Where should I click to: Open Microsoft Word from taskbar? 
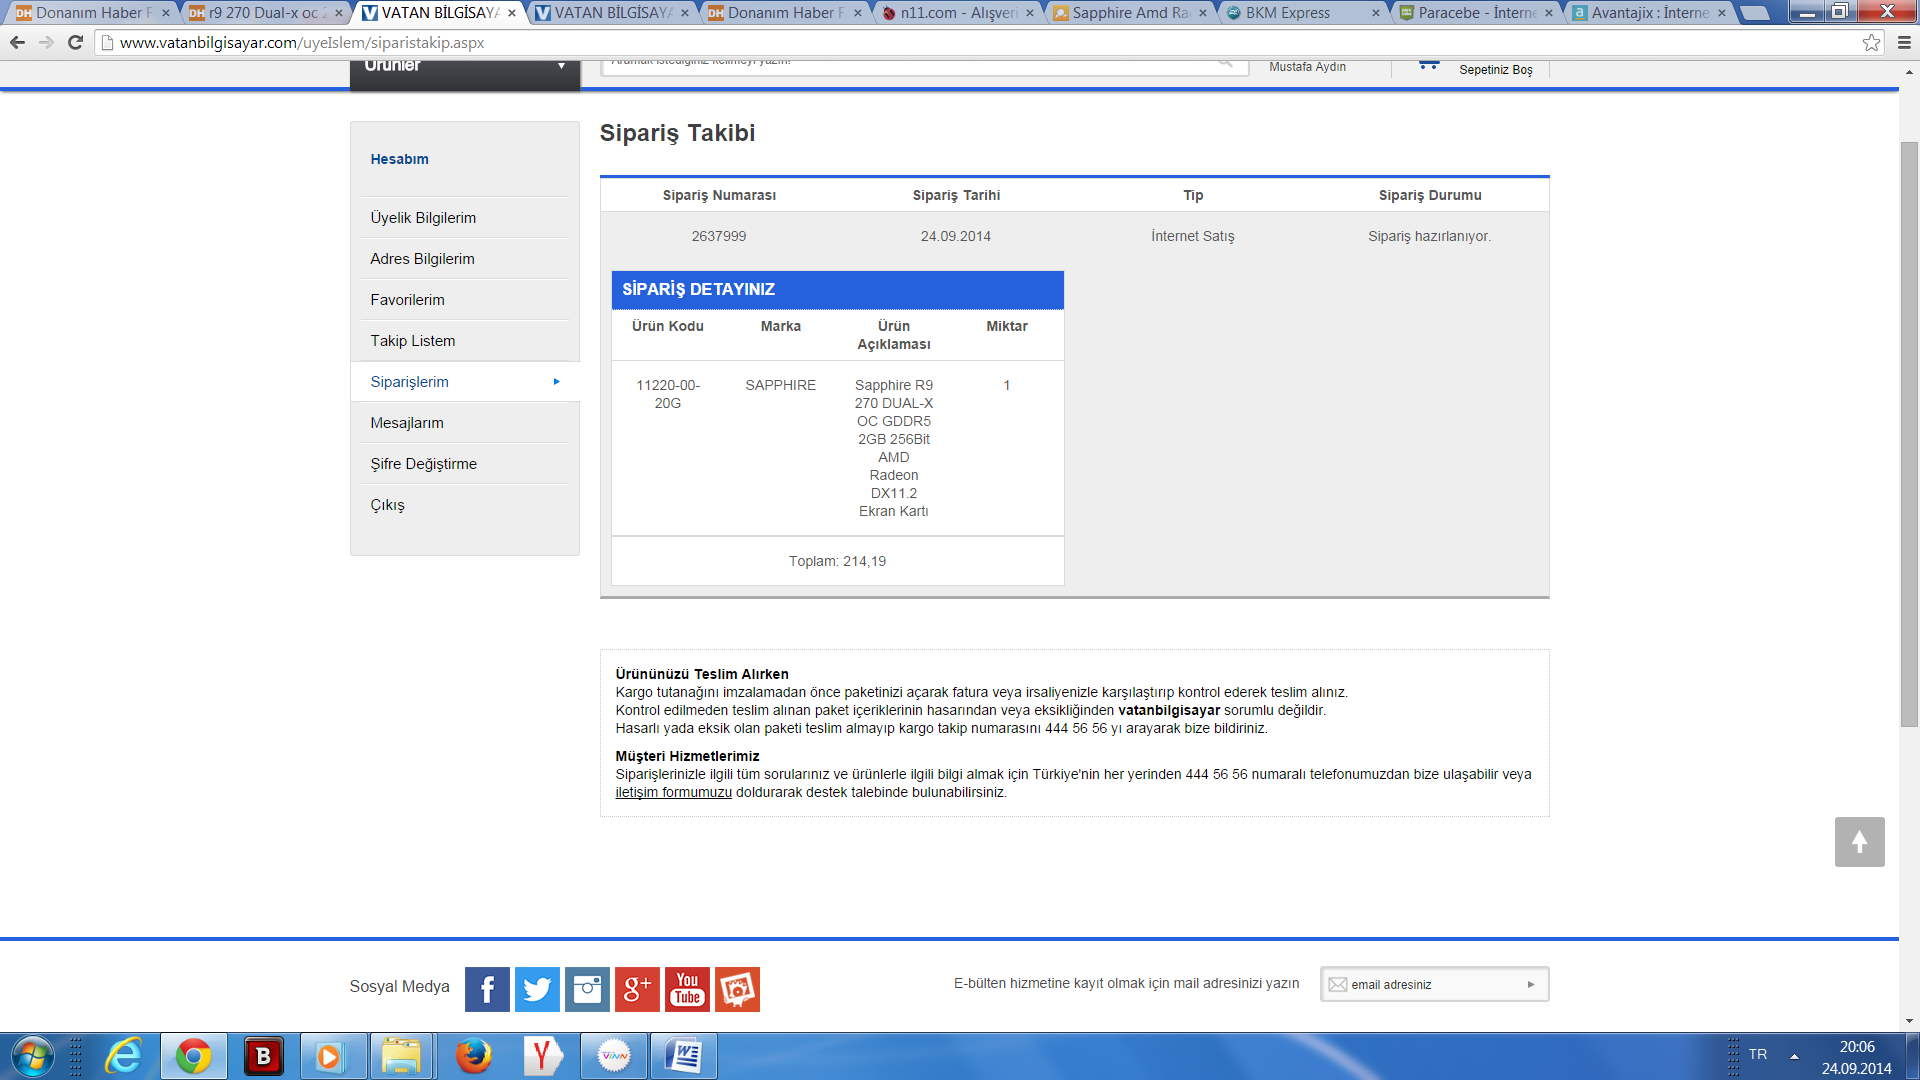(x=684, y=1056)
